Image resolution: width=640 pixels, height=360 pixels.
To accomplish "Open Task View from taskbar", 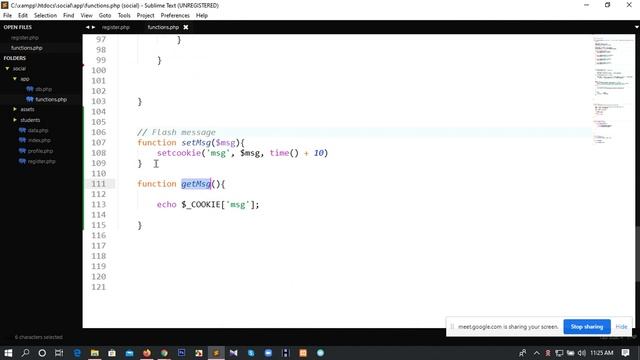I will click(59, 353).
